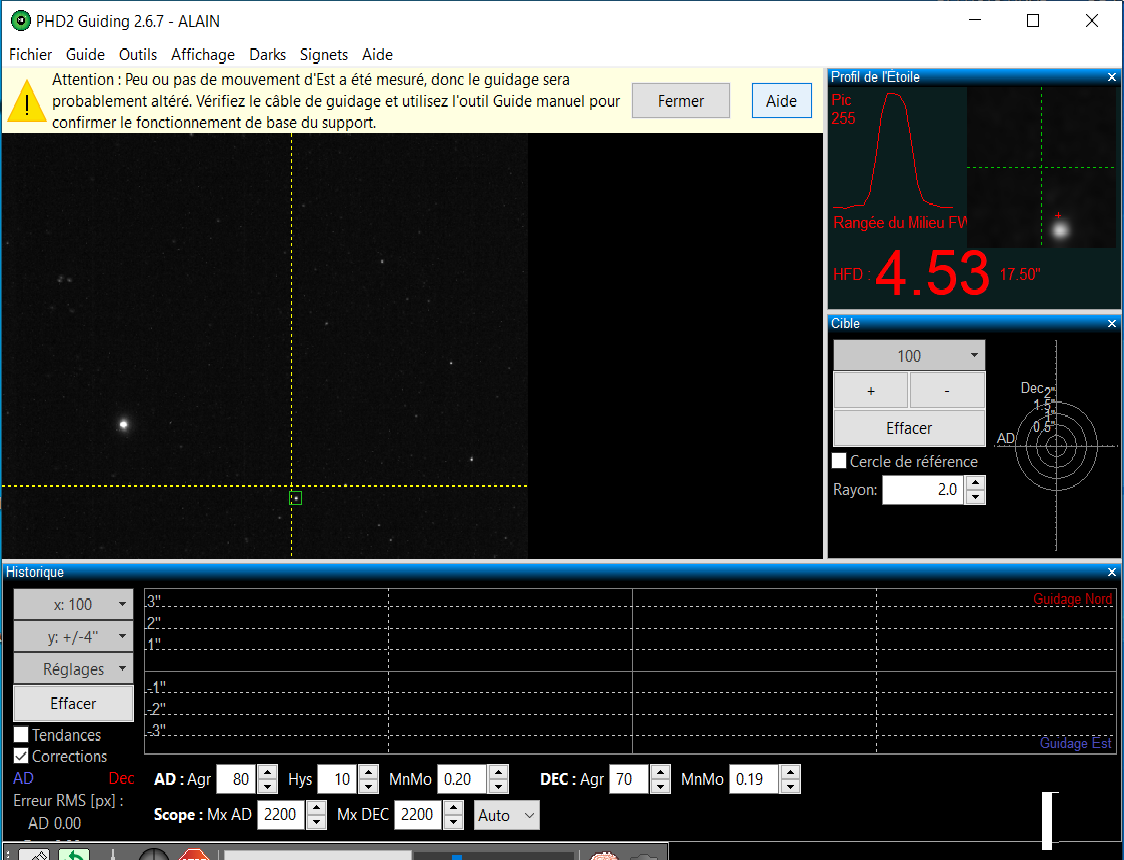Tick the Cercle de référence checkbox
The image size is (1124, 860).
point(839,461)
